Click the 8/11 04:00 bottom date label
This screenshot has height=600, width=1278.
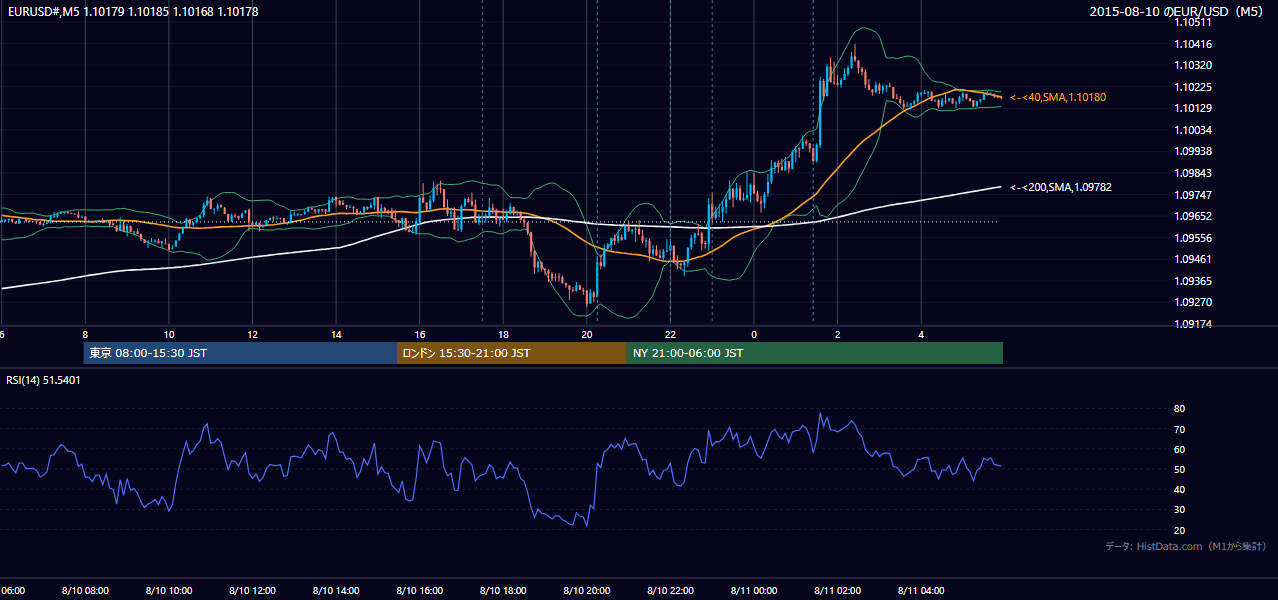(921, 591)
